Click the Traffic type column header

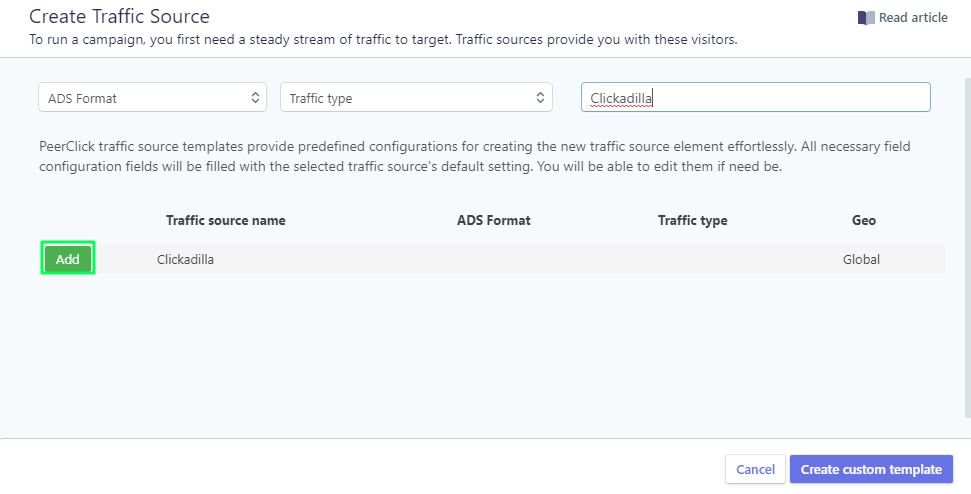(x=692, y=220)
